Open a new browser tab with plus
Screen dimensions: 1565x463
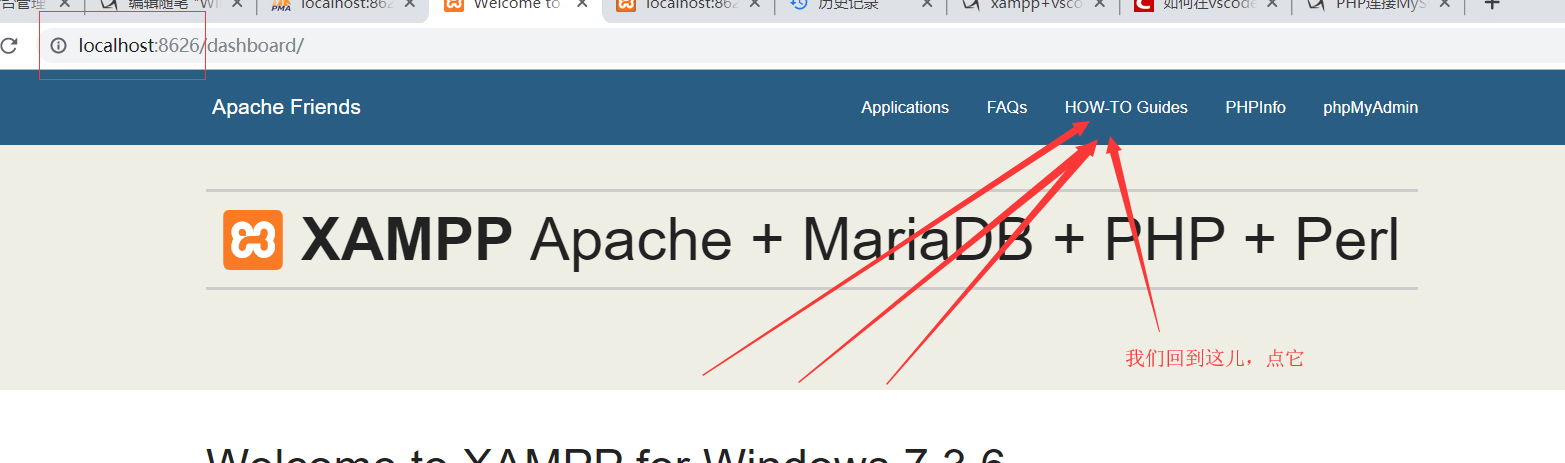click(1492, 4)
